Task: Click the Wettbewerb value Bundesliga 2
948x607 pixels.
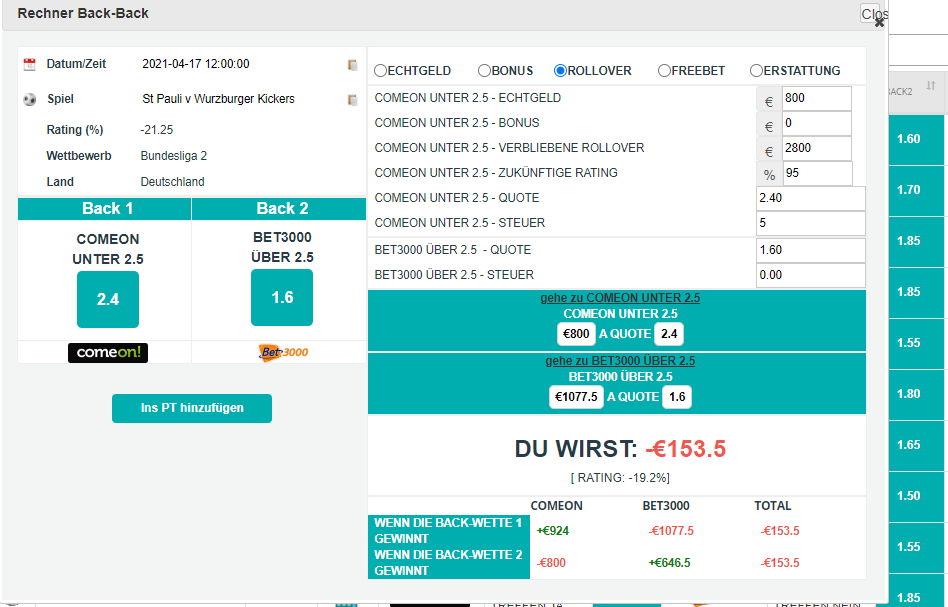Action: click(x=174, y=156)
